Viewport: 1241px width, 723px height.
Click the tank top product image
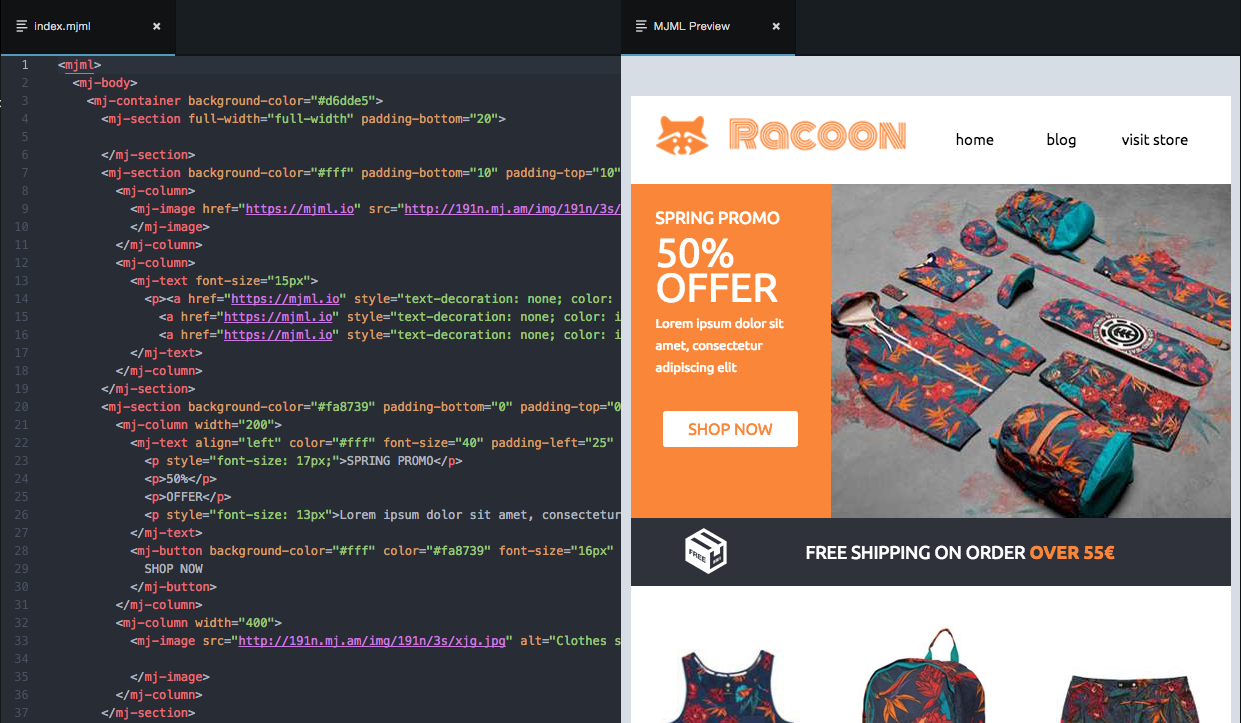pos(731,686)
